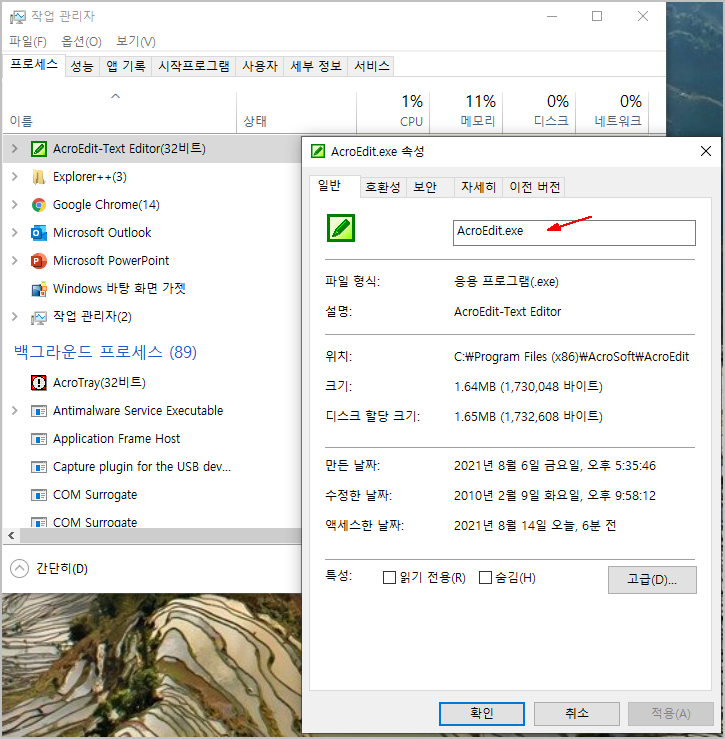This screenshot has height=739, width=725.
Task: Sort by the CPU column header
Action: (393, 112)
